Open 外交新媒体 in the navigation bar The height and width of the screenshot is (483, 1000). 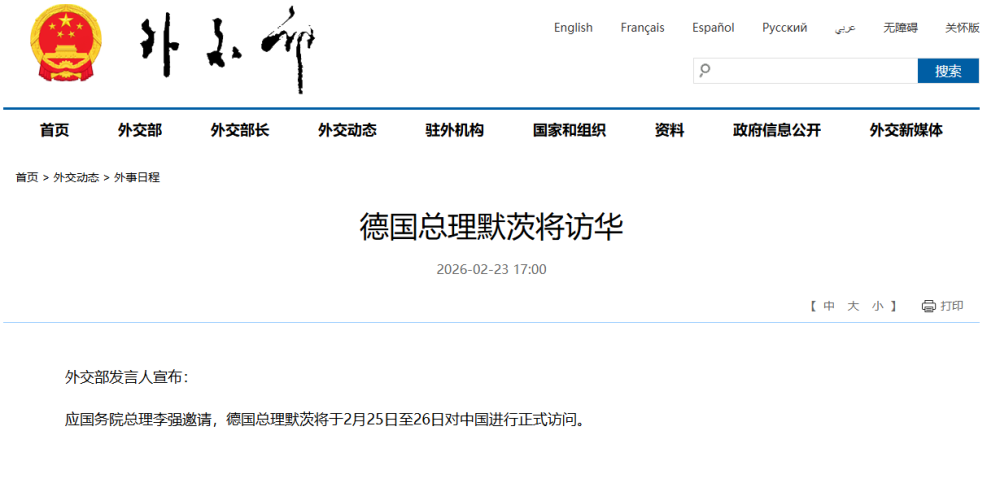pyautogui.click(x=905, y=130)
